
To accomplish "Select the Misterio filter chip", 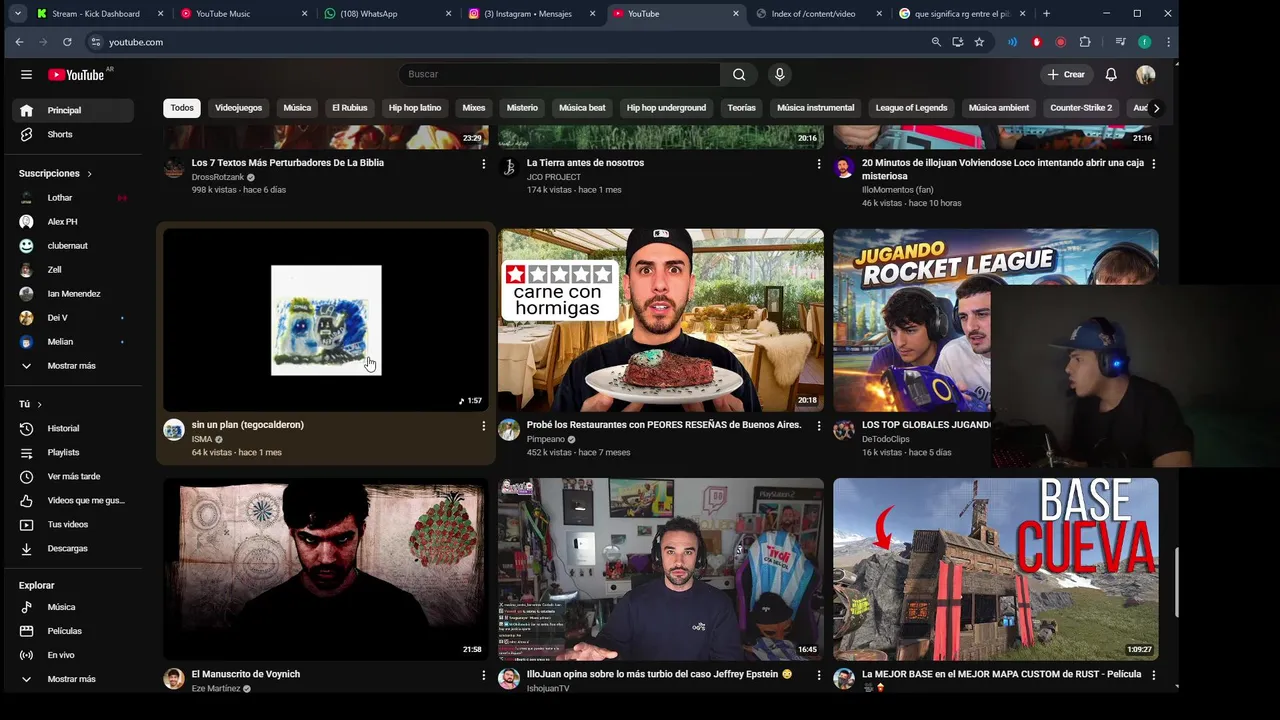I will tap(522, 108).
